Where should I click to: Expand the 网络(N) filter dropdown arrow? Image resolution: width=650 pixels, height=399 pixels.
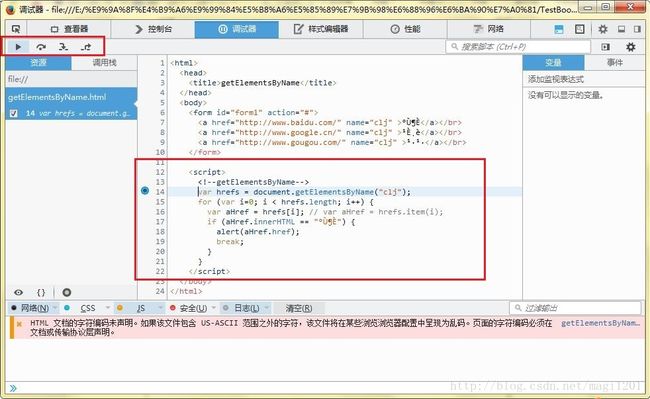[x=55, y=308]
